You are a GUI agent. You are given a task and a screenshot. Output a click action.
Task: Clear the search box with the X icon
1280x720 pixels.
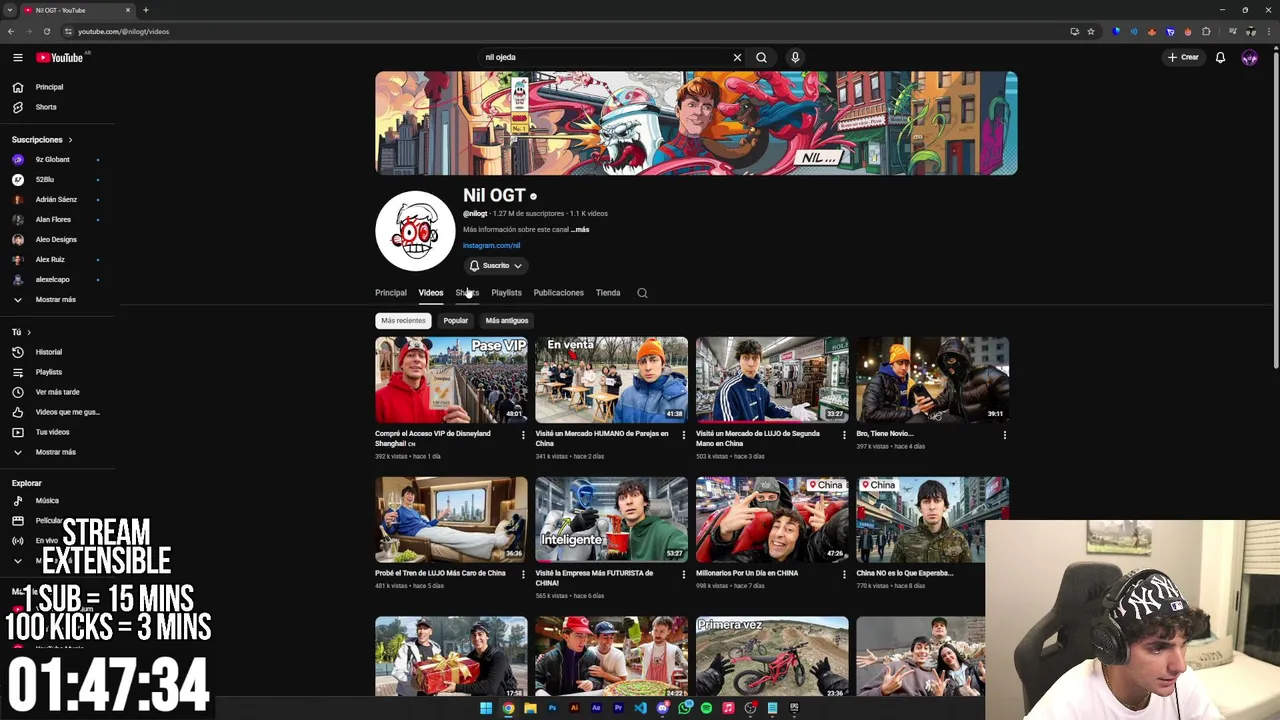pos(737,58)
